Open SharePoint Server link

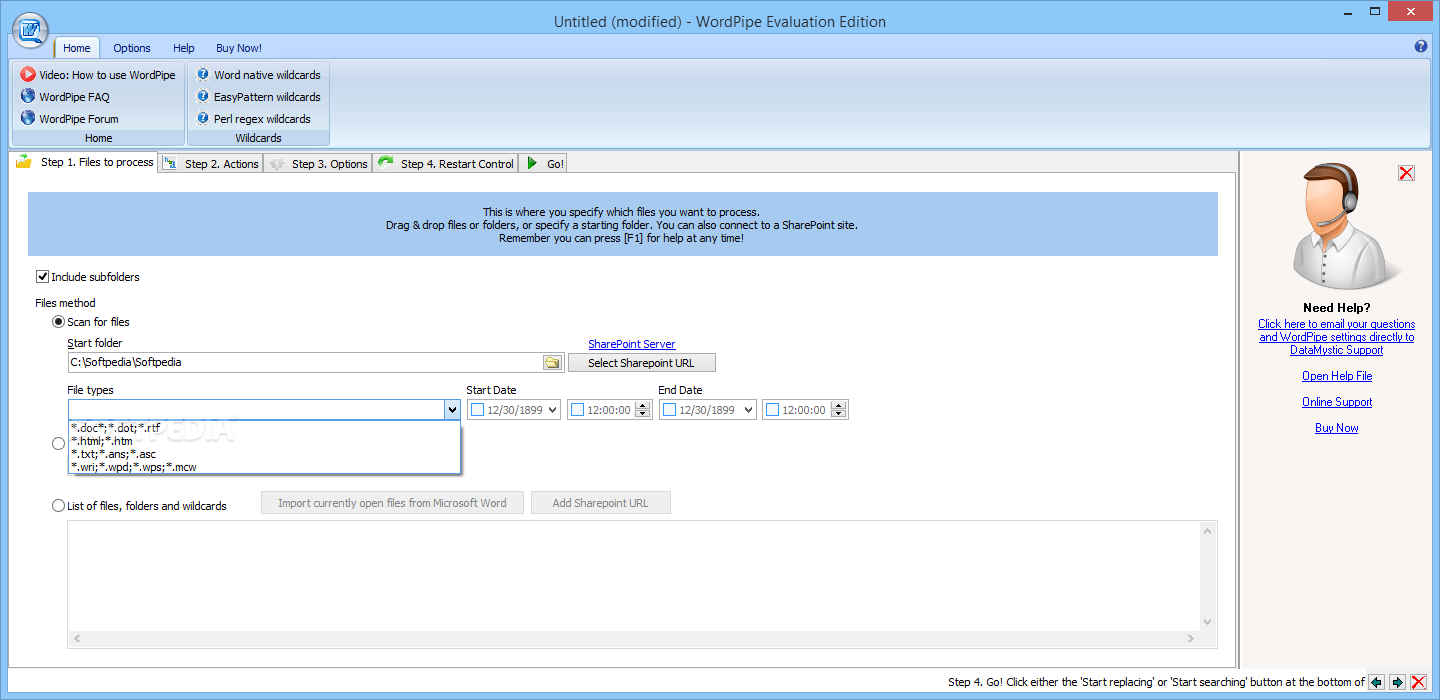[x=632, y=344]
